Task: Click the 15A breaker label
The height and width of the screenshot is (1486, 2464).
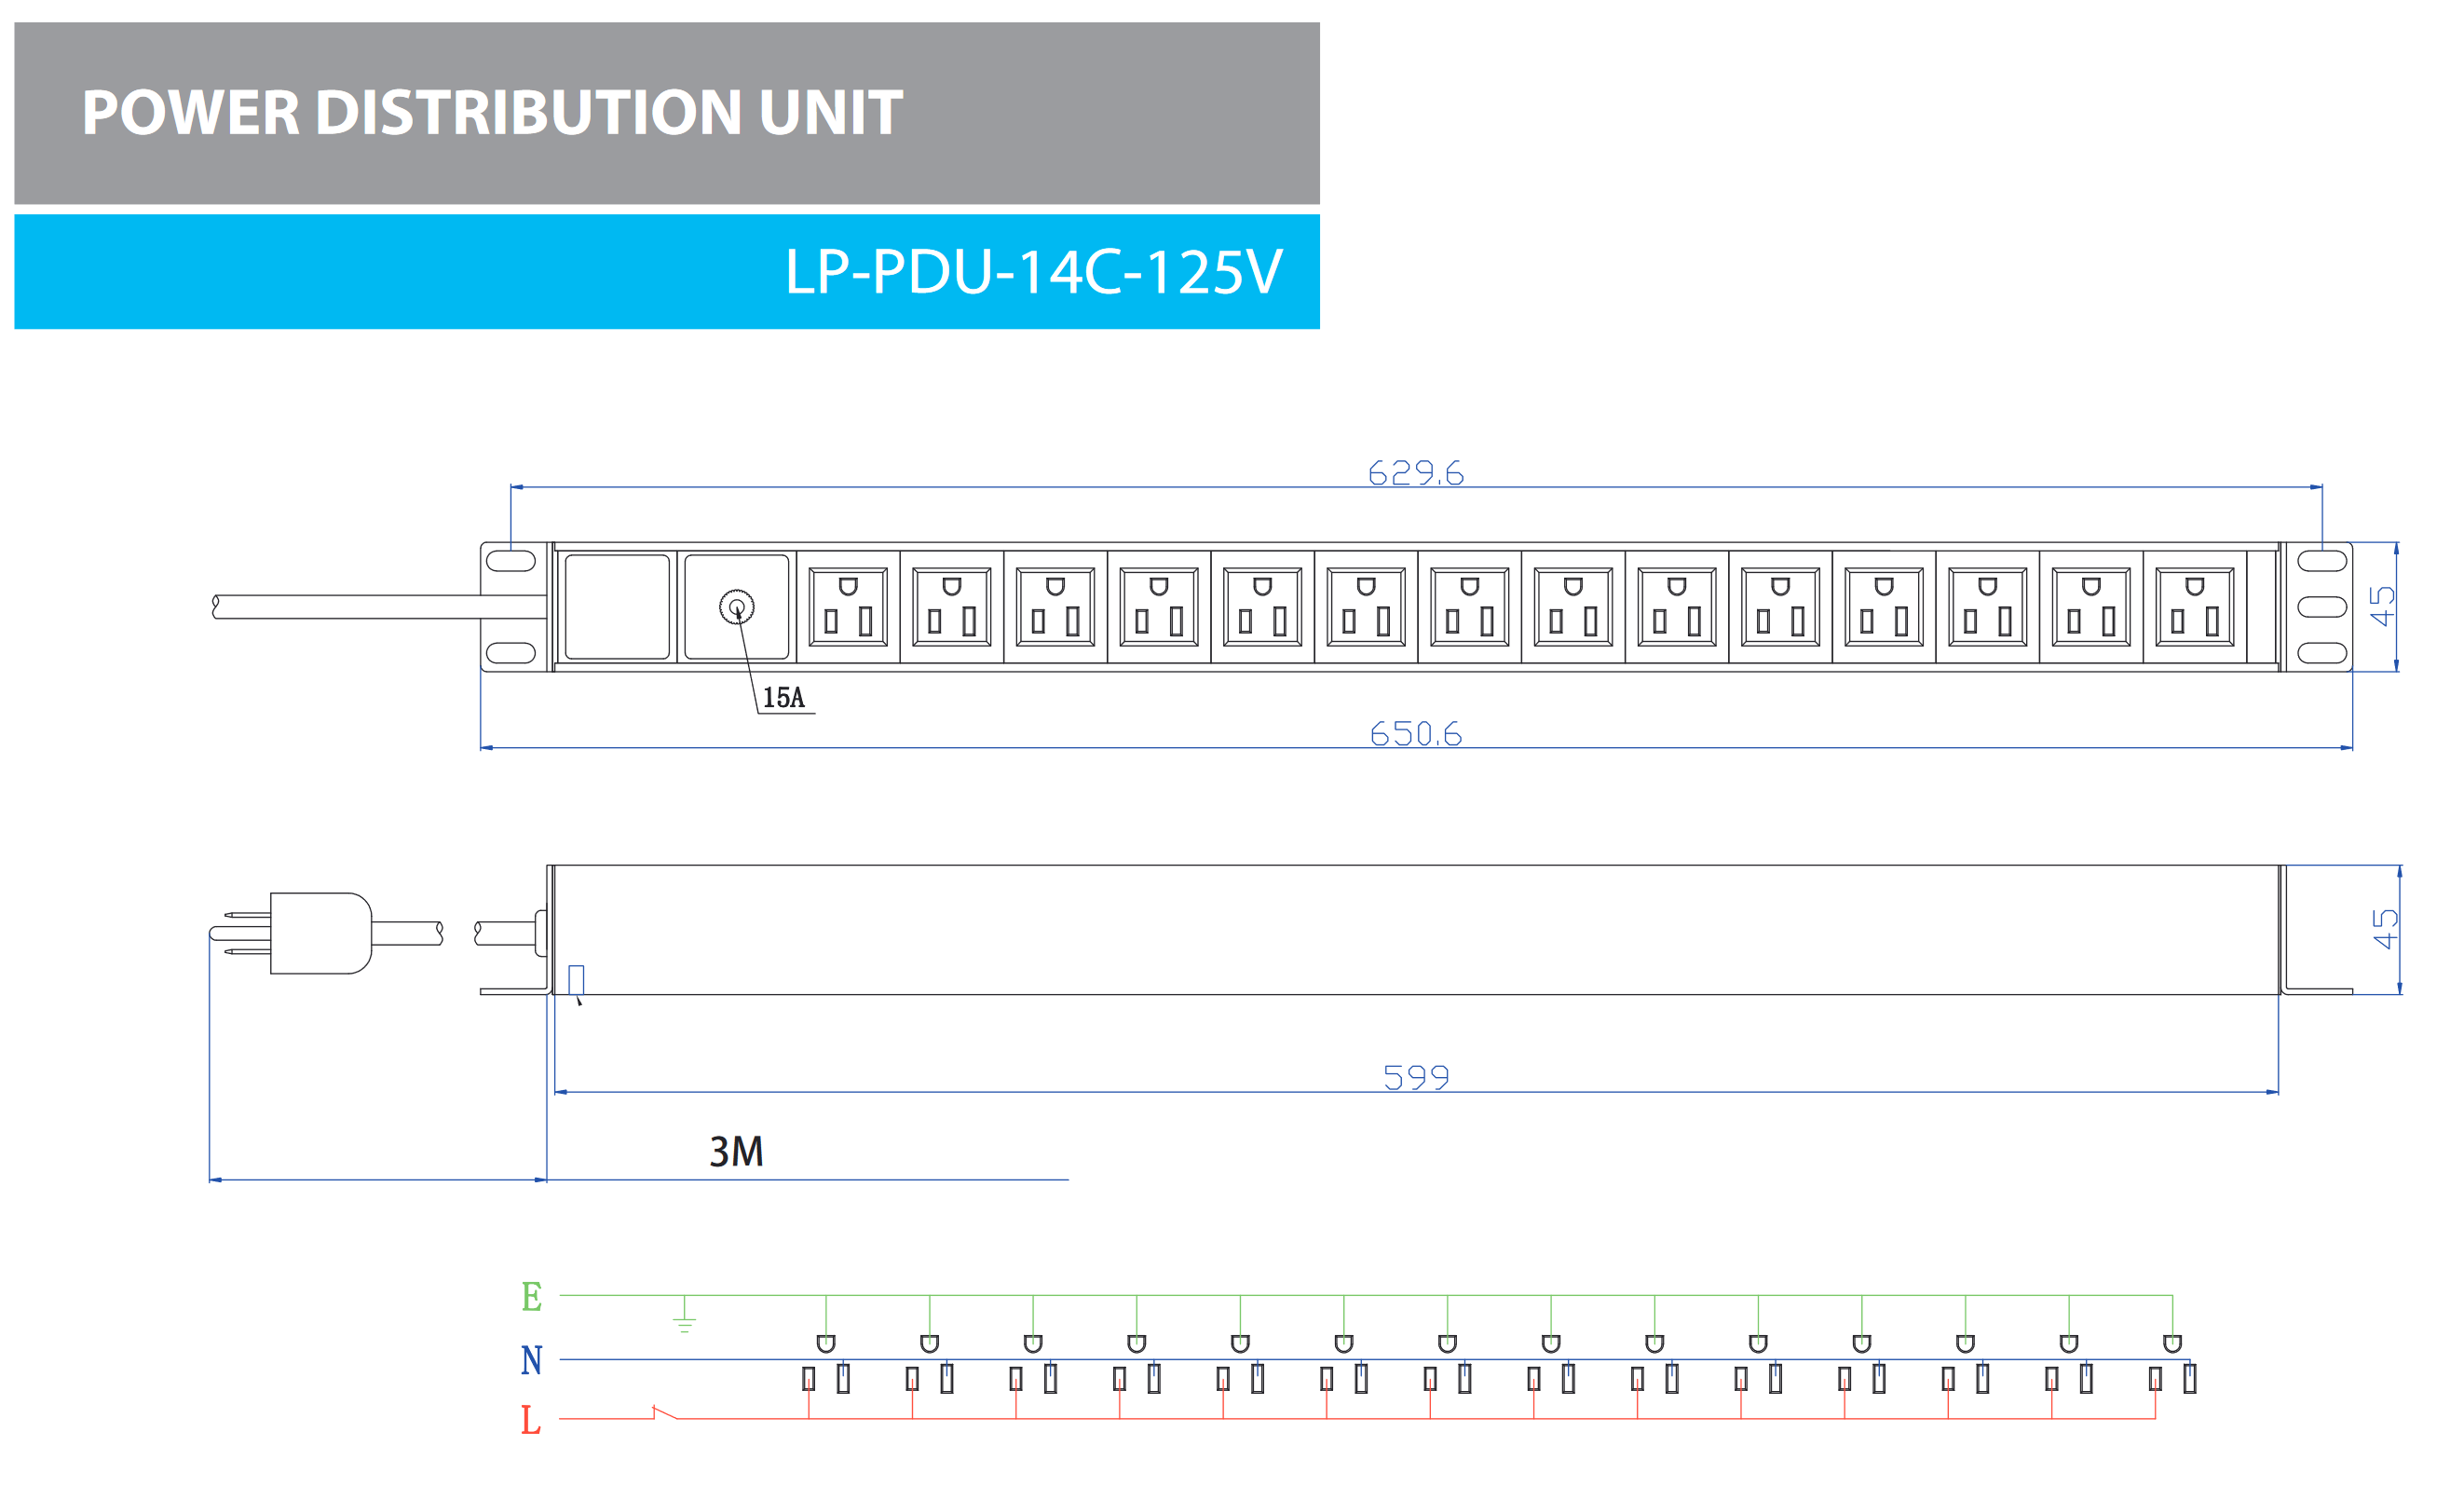Action: tap(783, 697)
